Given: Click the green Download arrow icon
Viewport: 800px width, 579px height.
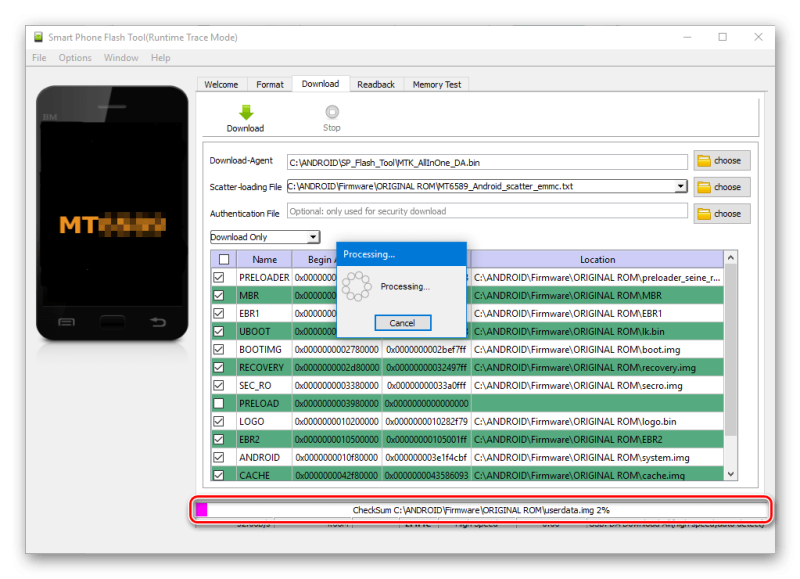Looking at the screenshot, I should [x=245, y=112].
